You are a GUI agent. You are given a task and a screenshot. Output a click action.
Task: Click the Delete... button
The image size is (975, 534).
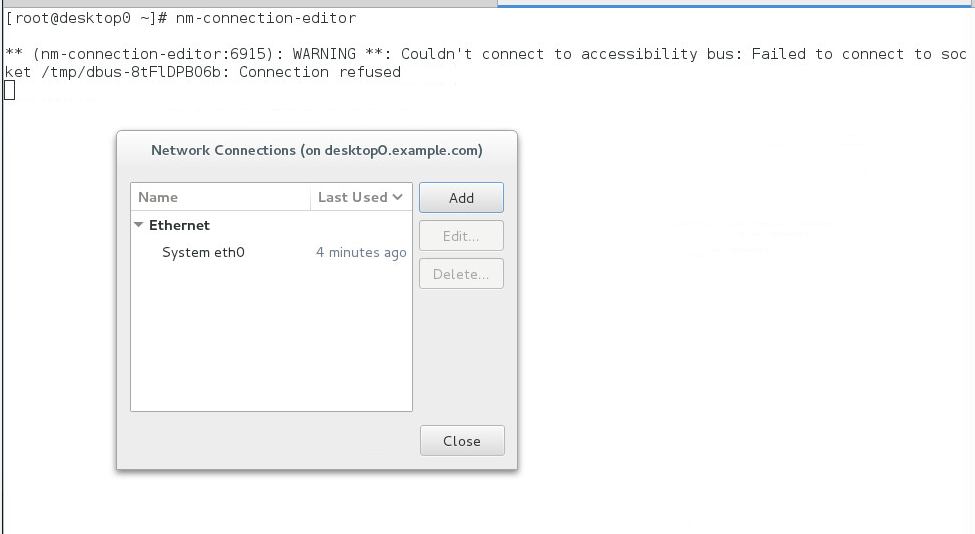coord(461,274)
